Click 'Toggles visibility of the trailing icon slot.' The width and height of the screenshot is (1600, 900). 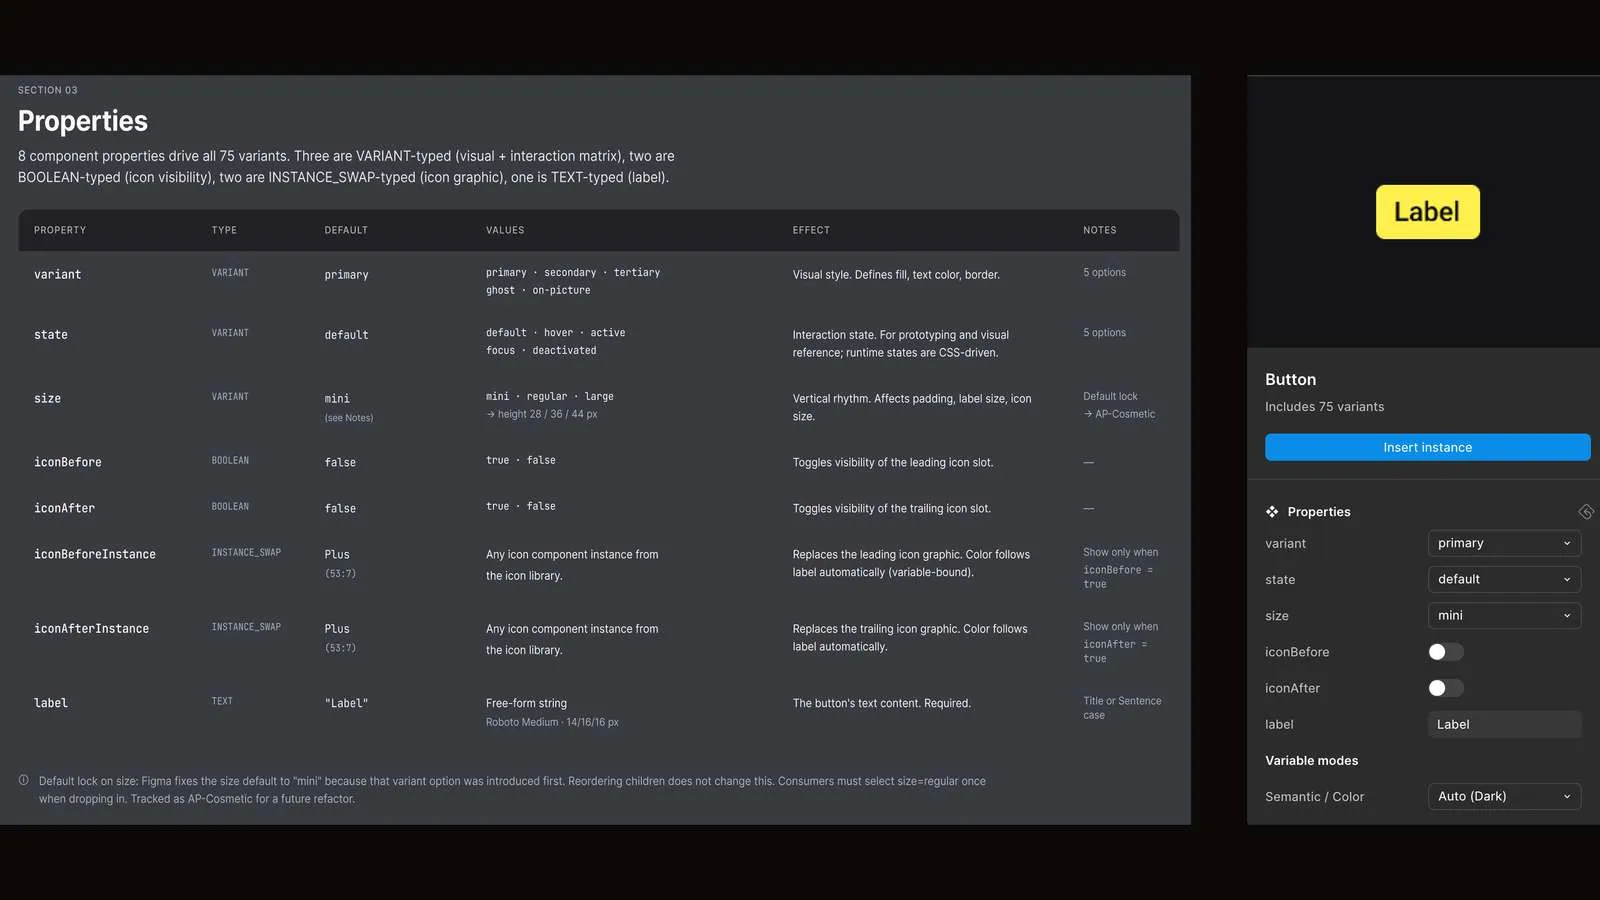click(892, 509)
